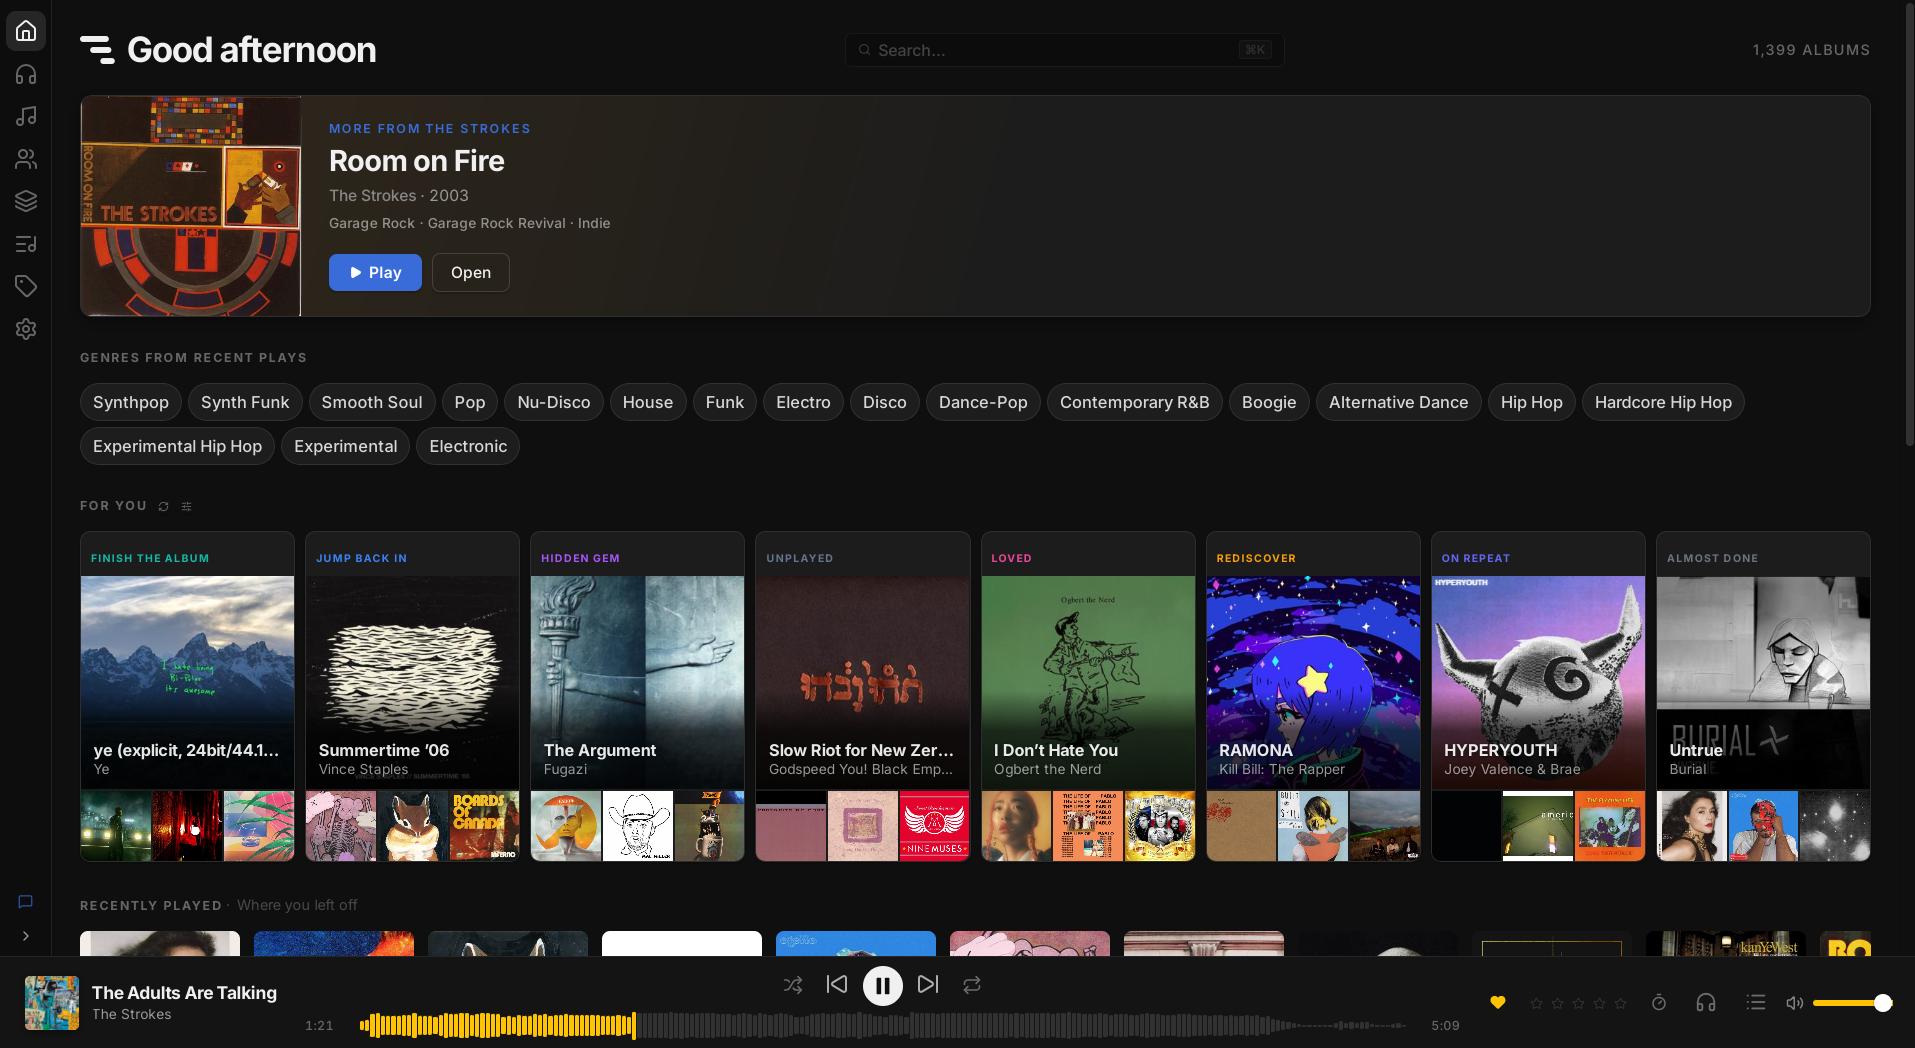
Task: Pause the current track
Action: click(883, 986)
